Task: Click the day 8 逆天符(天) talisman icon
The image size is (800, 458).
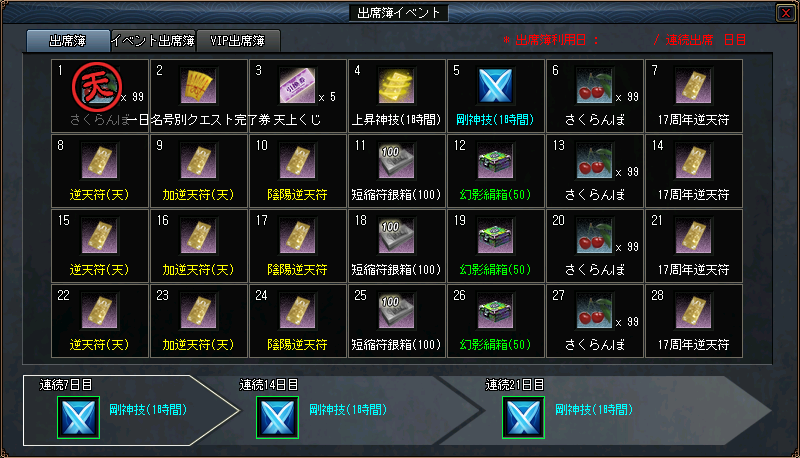Action: pos(99,162)
